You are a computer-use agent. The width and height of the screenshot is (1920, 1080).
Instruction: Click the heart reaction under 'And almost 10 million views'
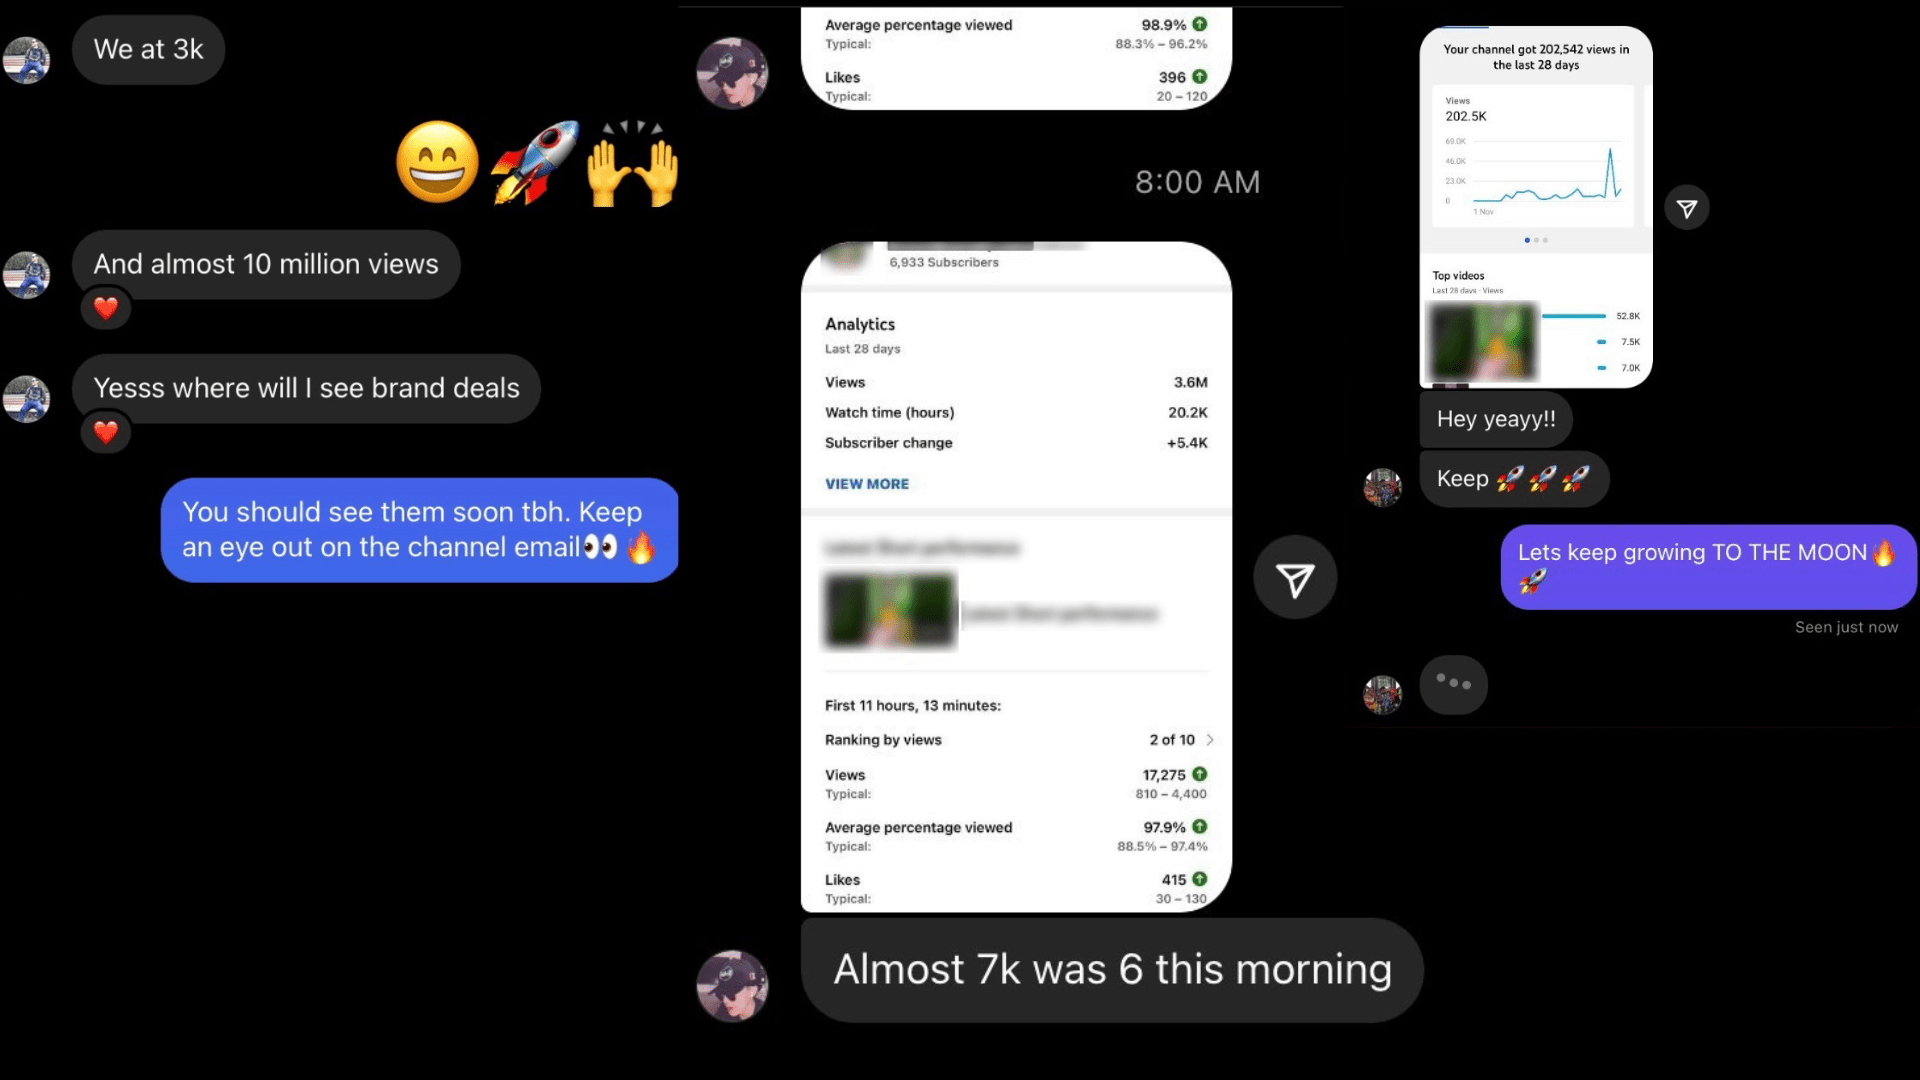pyautogui.click(x=106, y=308)
